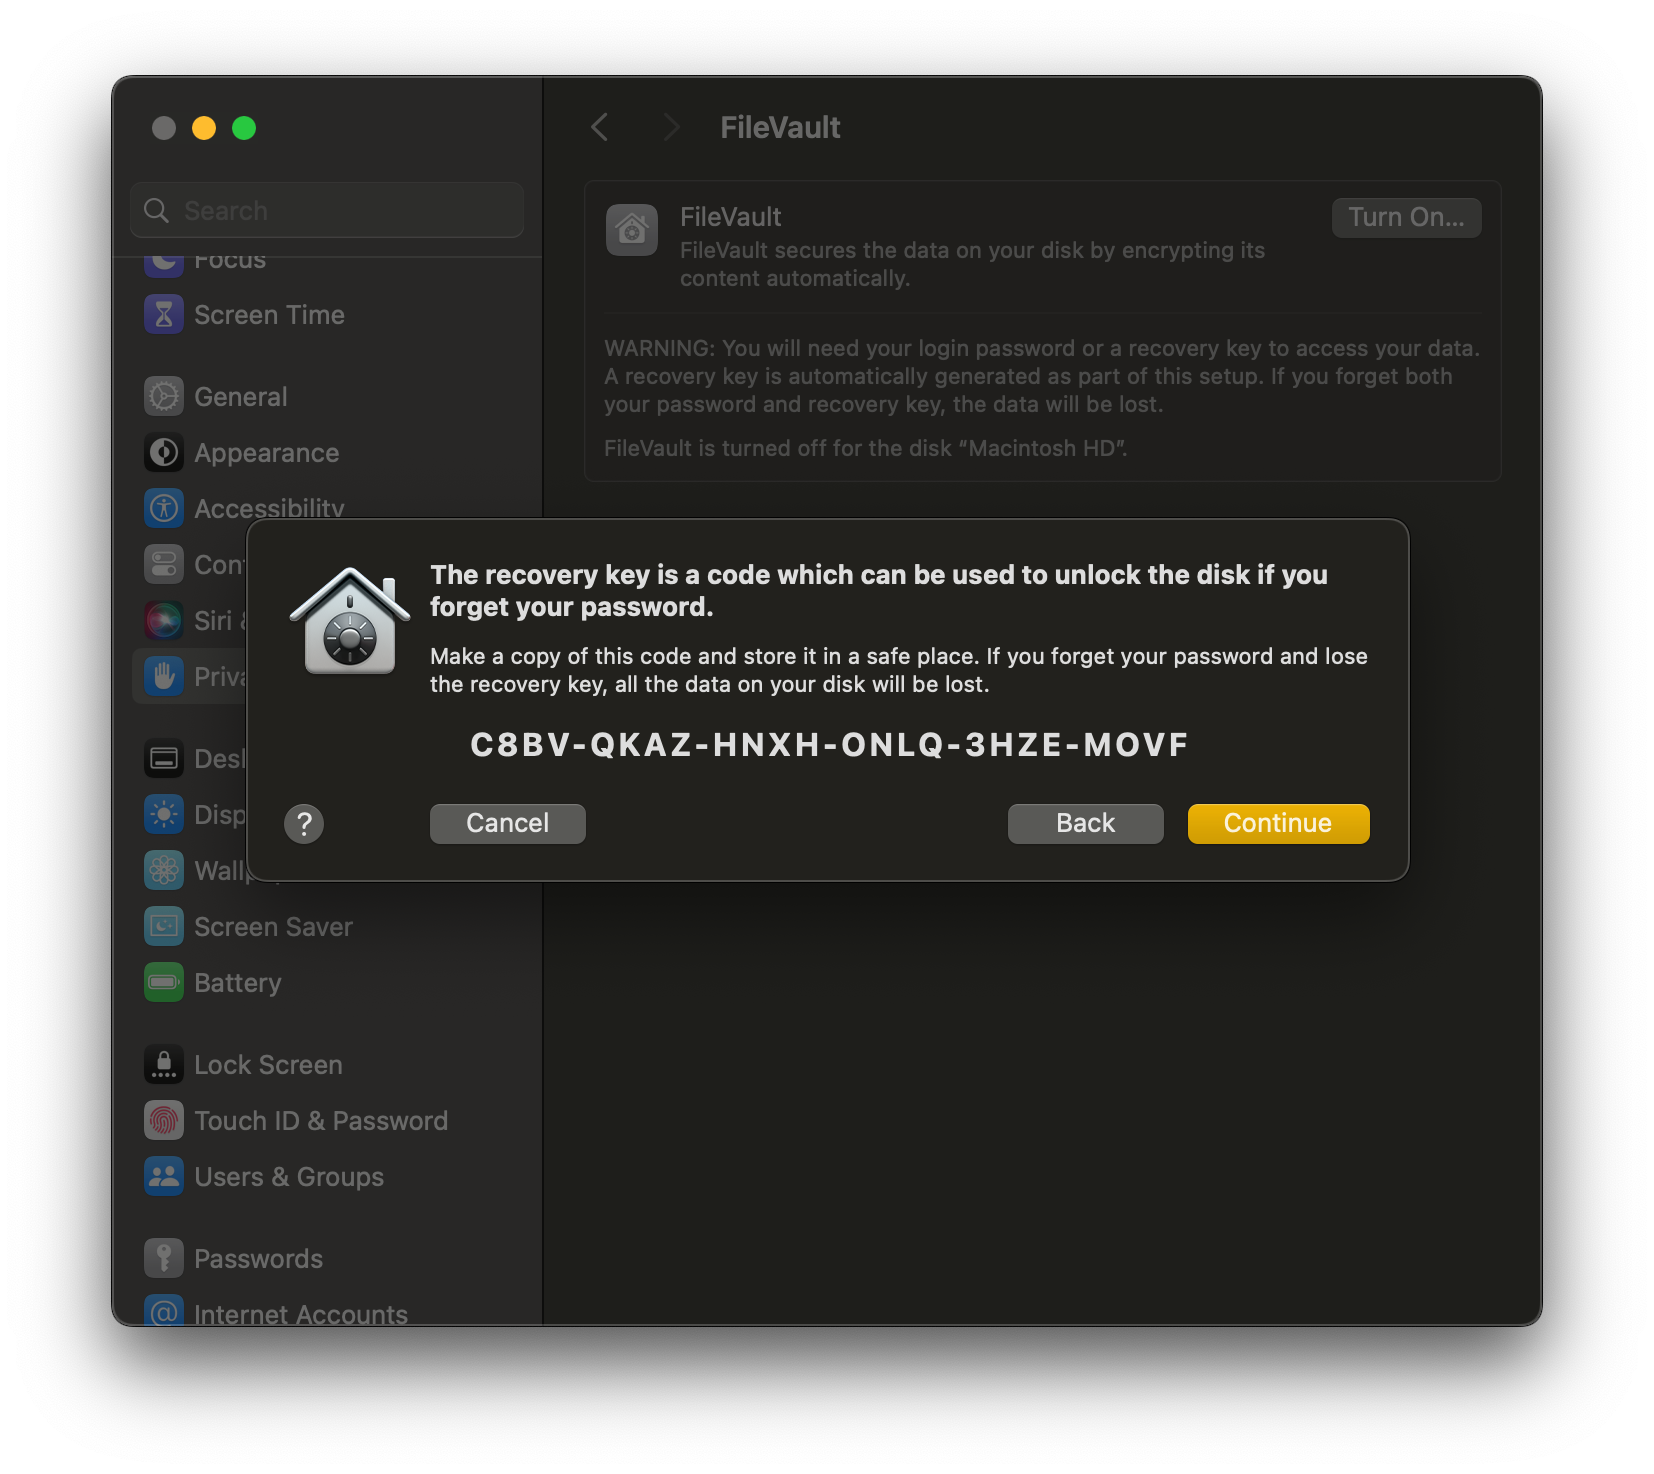Open Accessibility settings

pos(327,508)
